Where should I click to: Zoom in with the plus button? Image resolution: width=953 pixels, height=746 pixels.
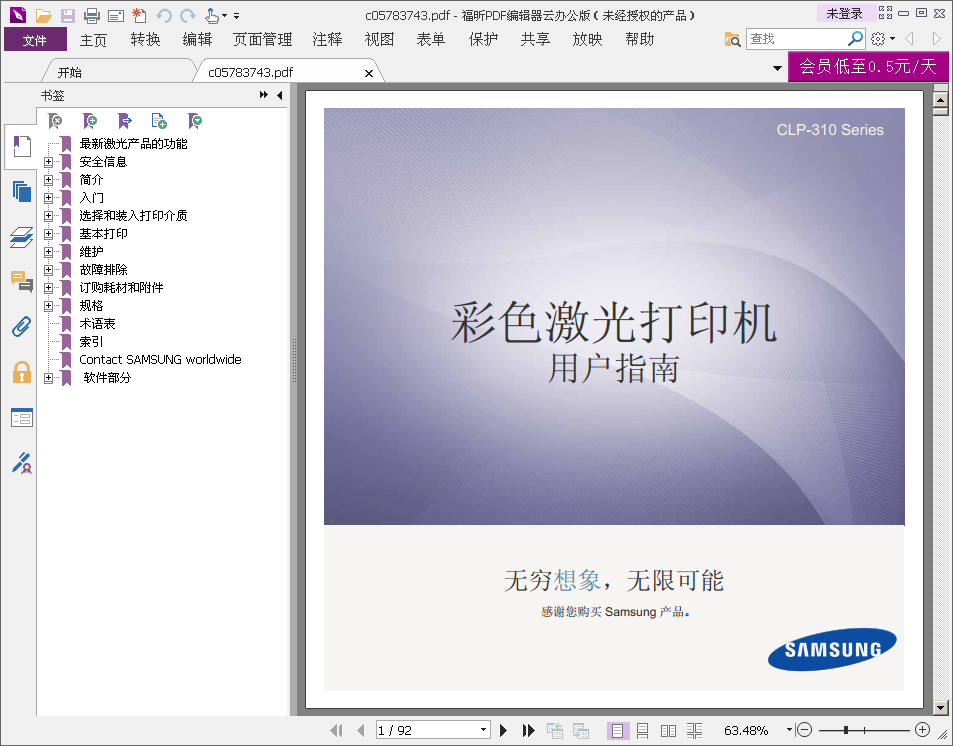coord(922,730)
